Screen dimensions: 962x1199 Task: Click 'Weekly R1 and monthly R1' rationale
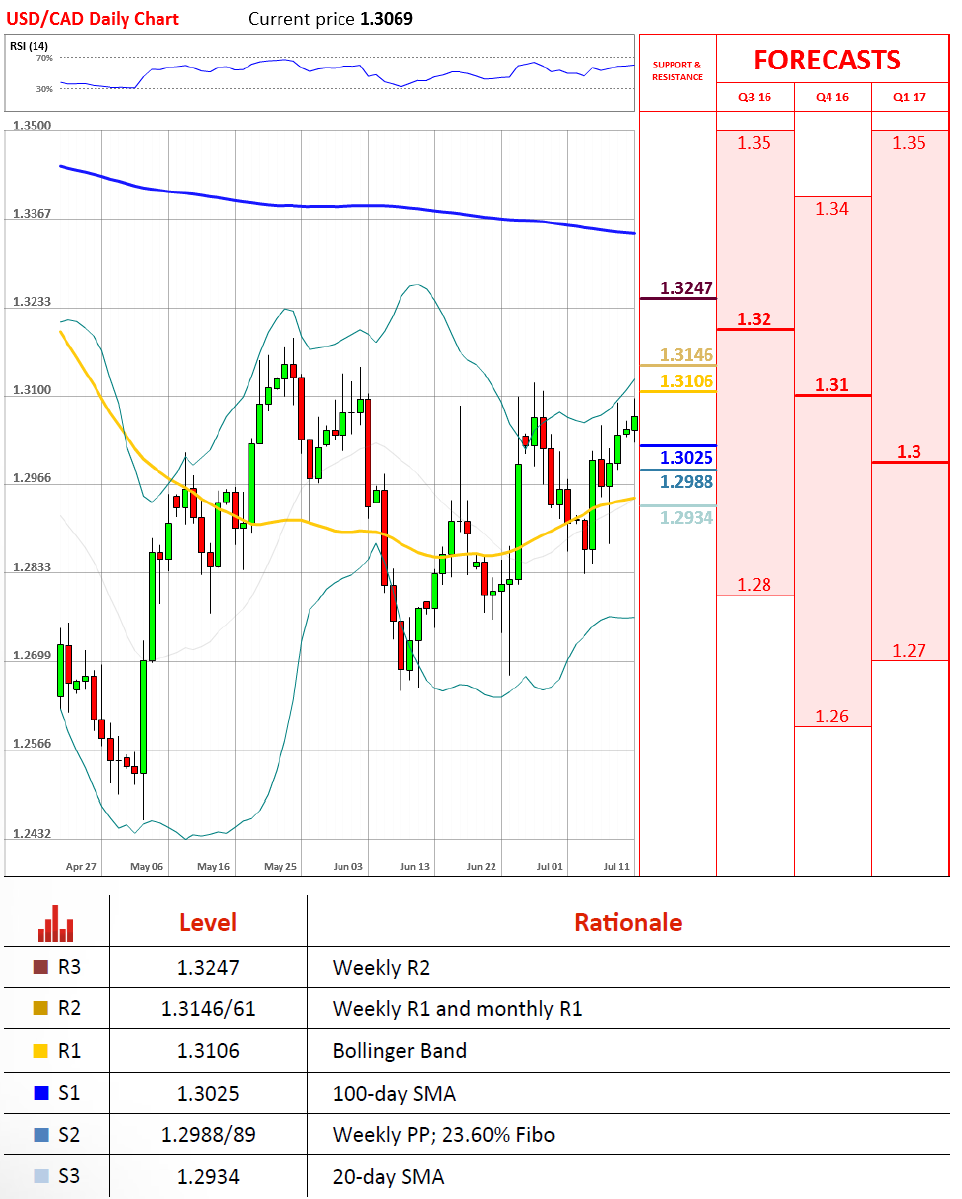coord(457,1009)
